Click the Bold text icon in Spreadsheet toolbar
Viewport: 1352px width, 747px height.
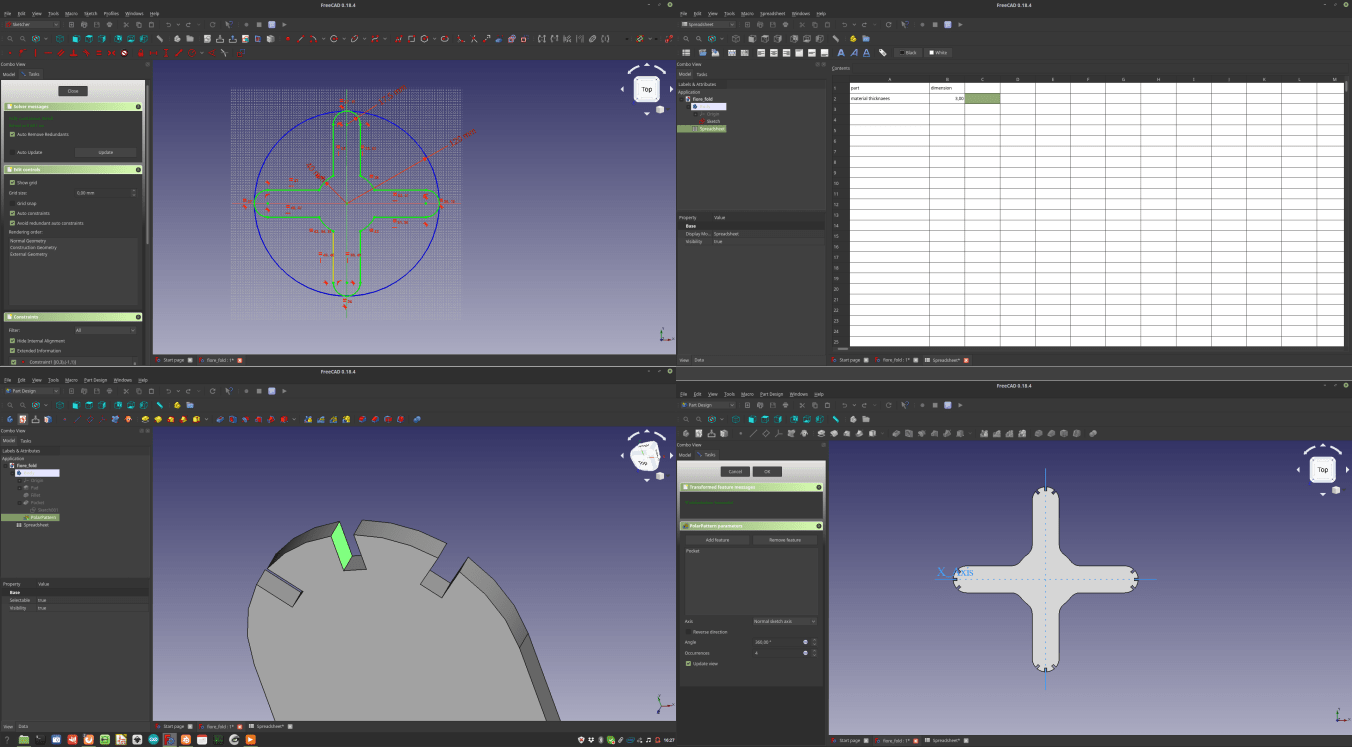pos(841,52)
